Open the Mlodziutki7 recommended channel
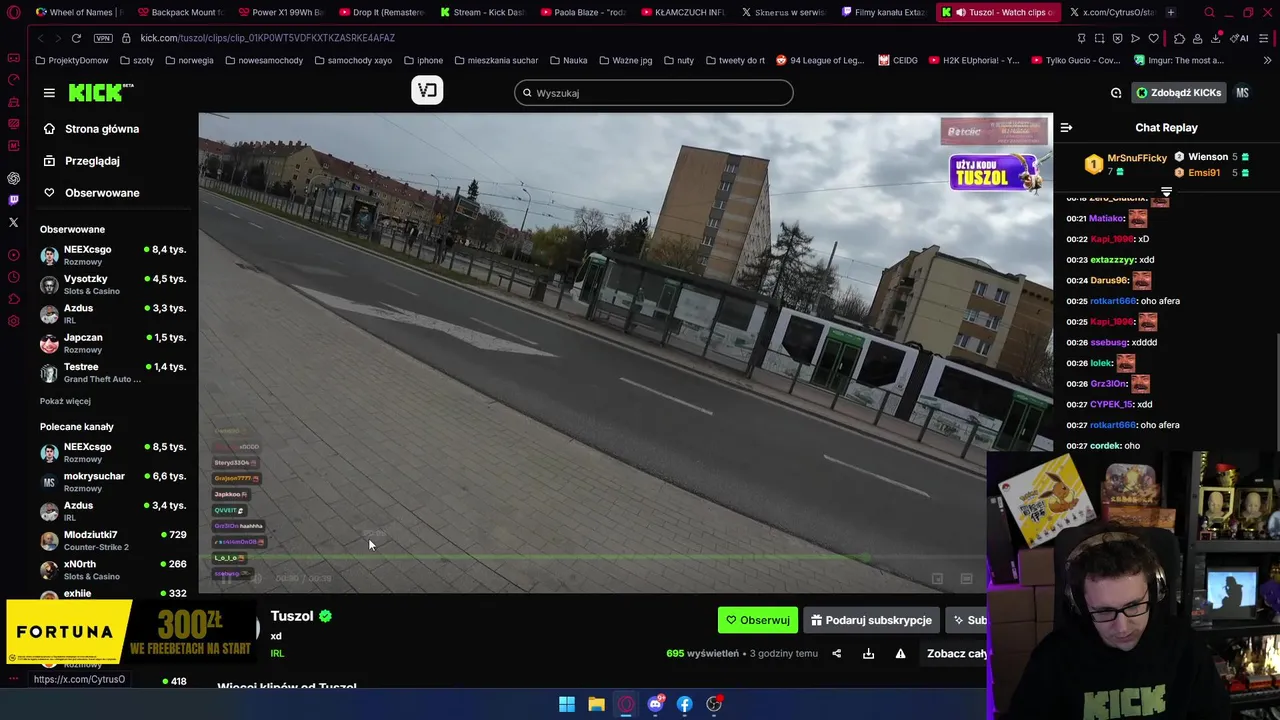 tap(113, 541)
